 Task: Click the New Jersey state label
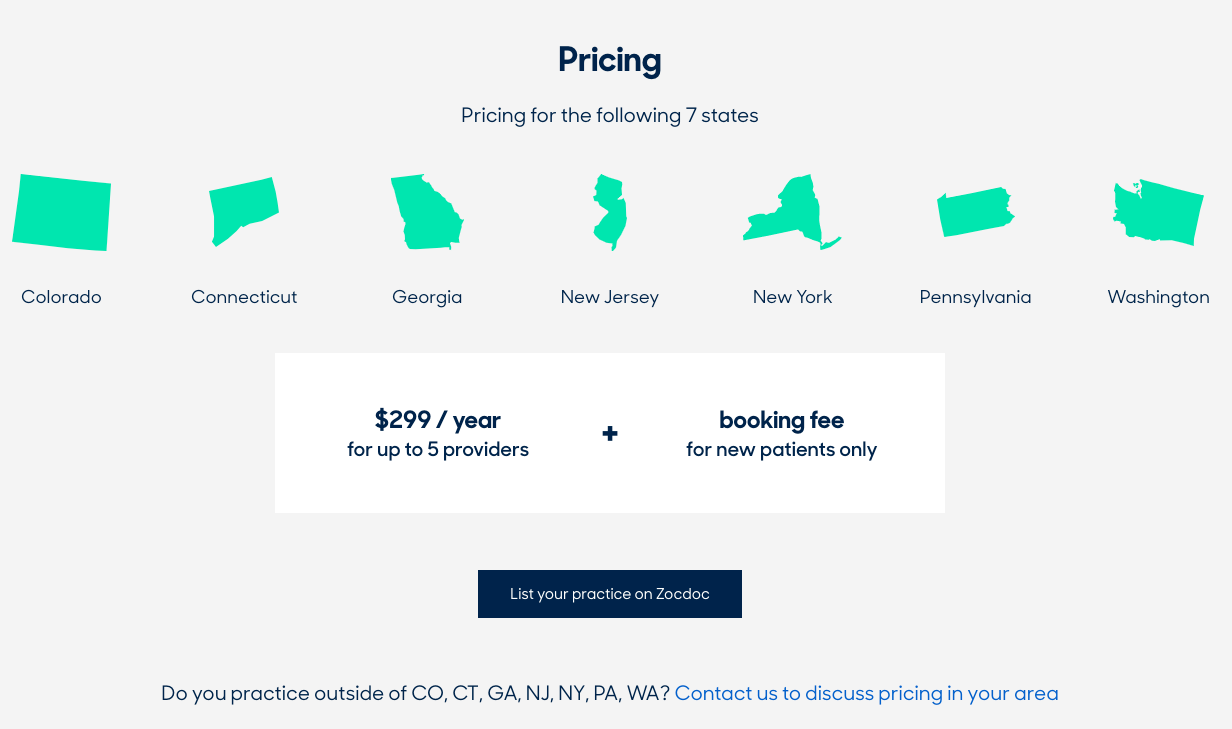click(x=610, y=297)
